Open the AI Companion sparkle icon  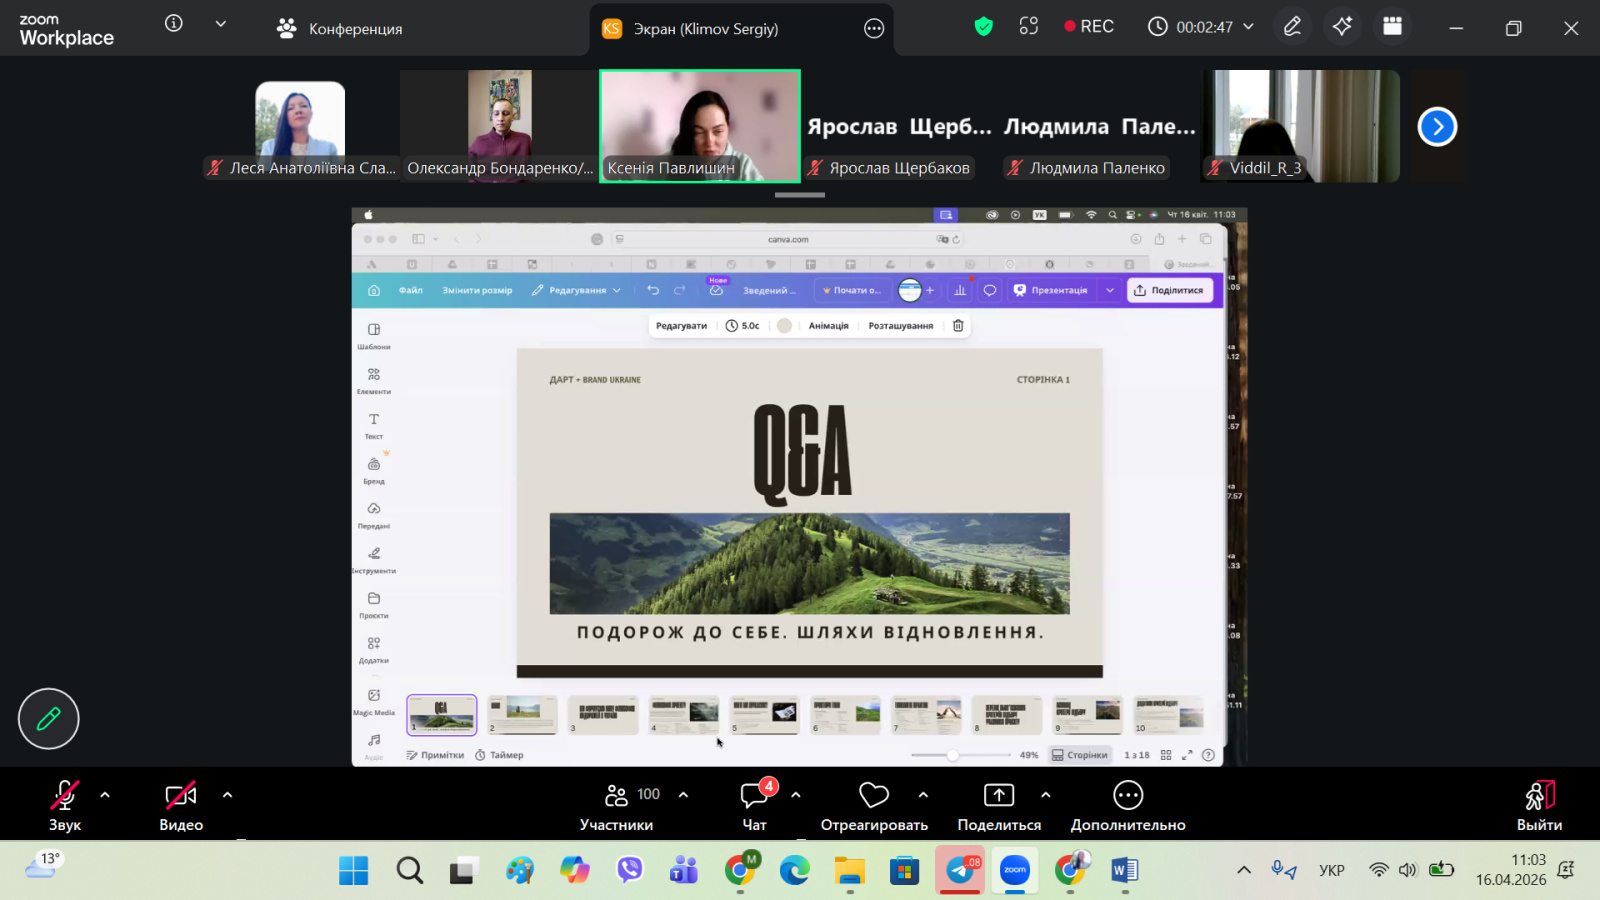point(1342,27)
